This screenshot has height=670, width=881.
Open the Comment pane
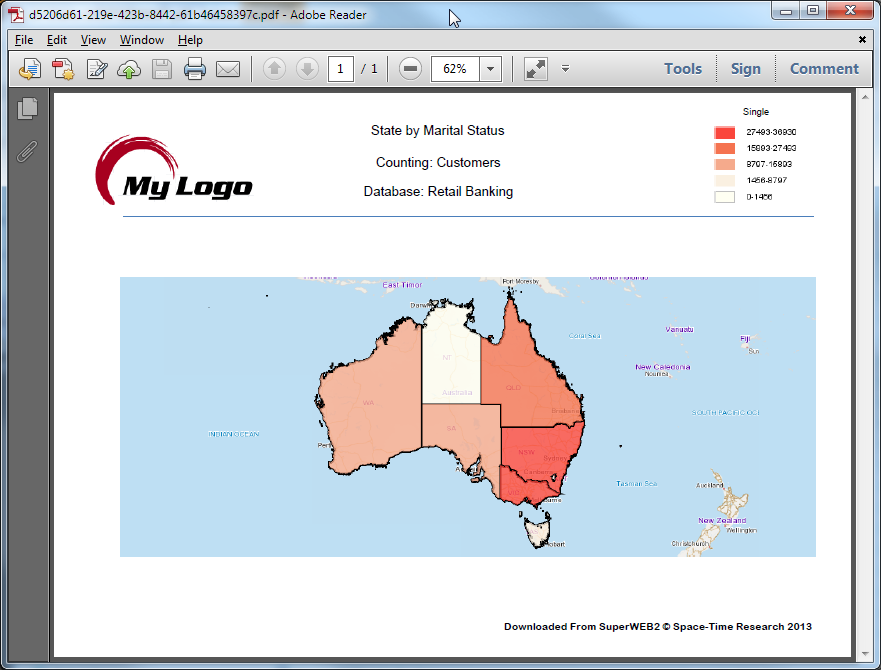[x=824, y=69]
